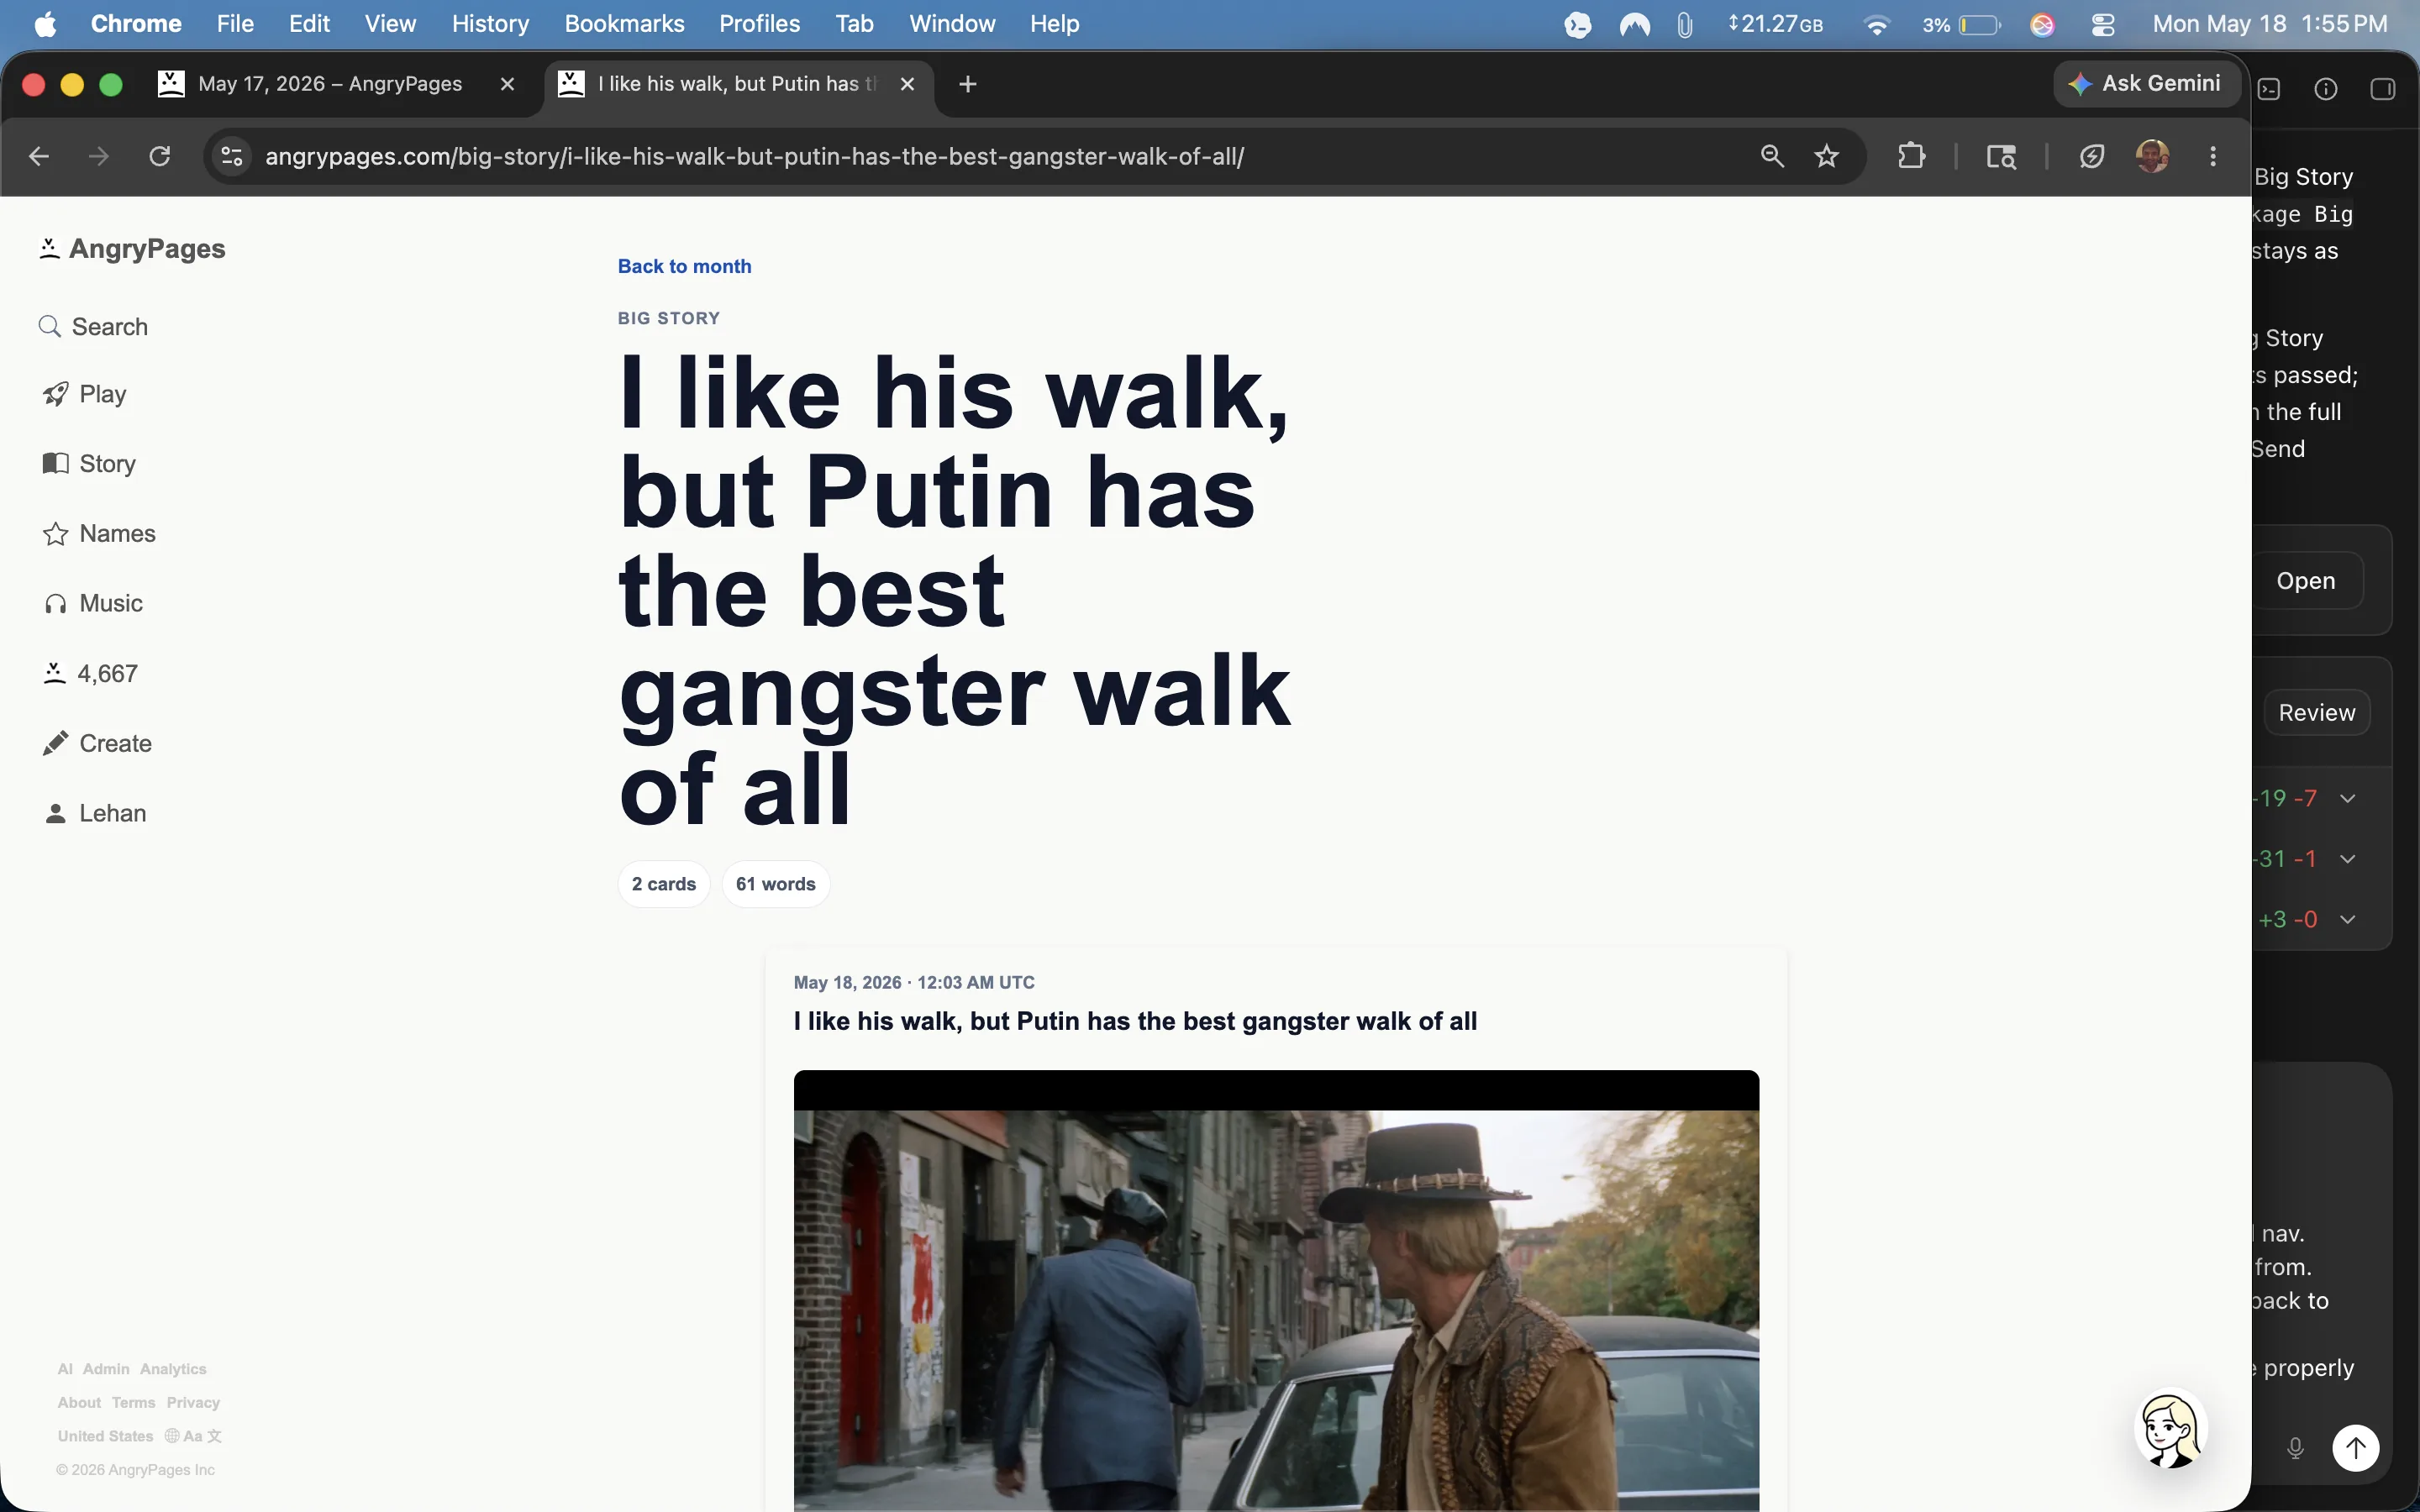Bookmark this page with the star icon
2420x1512 pixels.
click(x=1827, y=156)
